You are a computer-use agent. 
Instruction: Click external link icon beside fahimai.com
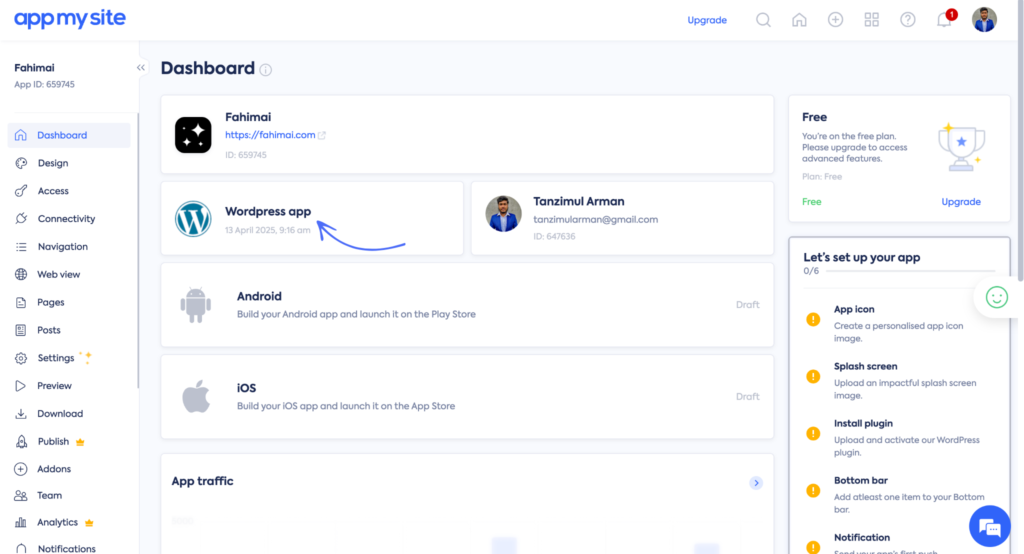pos(321,135)
